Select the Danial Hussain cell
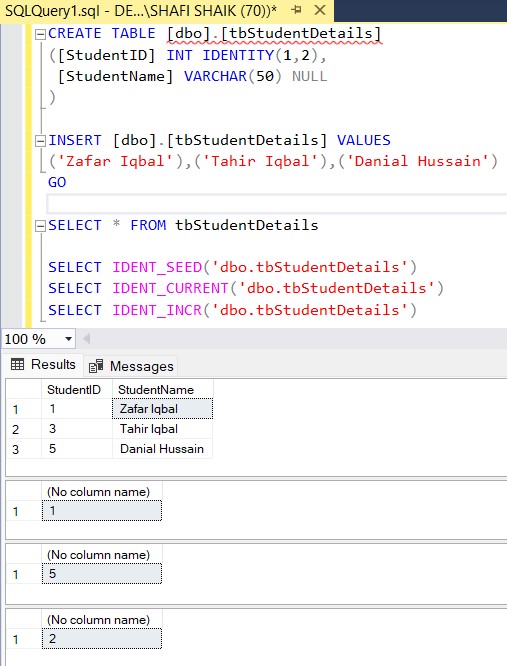Viewport: 507px width, 666px height. [163, 449]
